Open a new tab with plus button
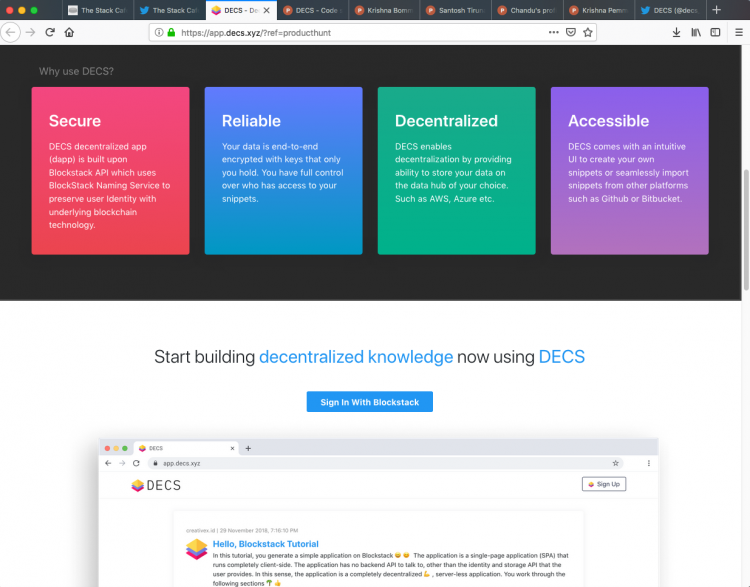 pyautogui.click(x=716, y=10)
